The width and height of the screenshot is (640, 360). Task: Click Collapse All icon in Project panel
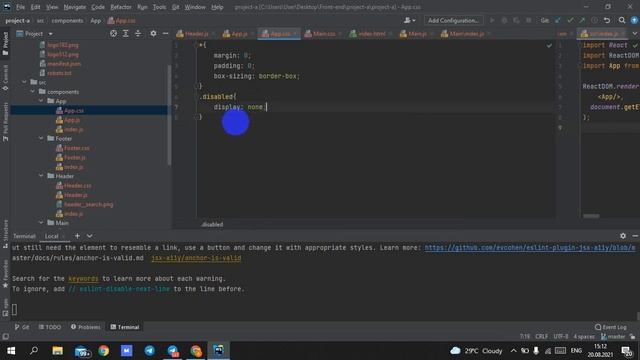click(x=138, y=34)
